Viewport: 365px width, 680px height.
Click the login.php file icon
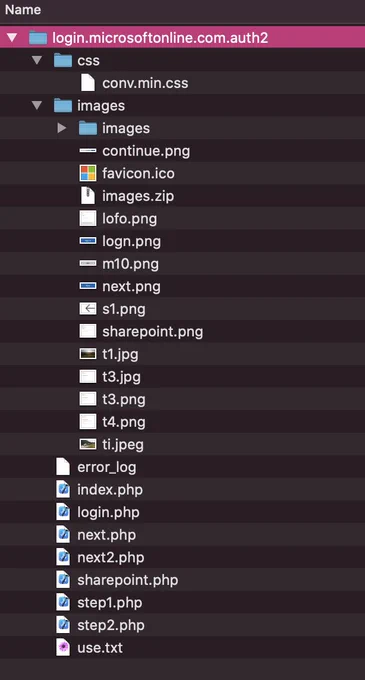pos(63,512)
